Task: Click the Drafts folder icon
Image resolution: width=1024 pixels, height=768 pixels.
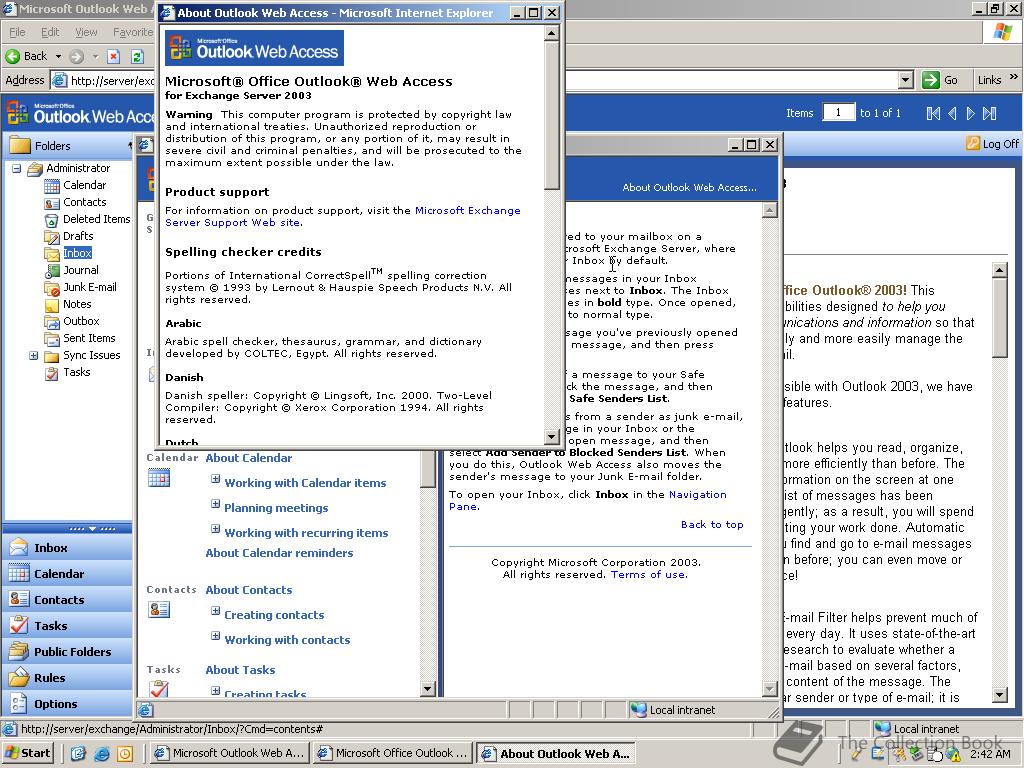Action: coord(52,236)
